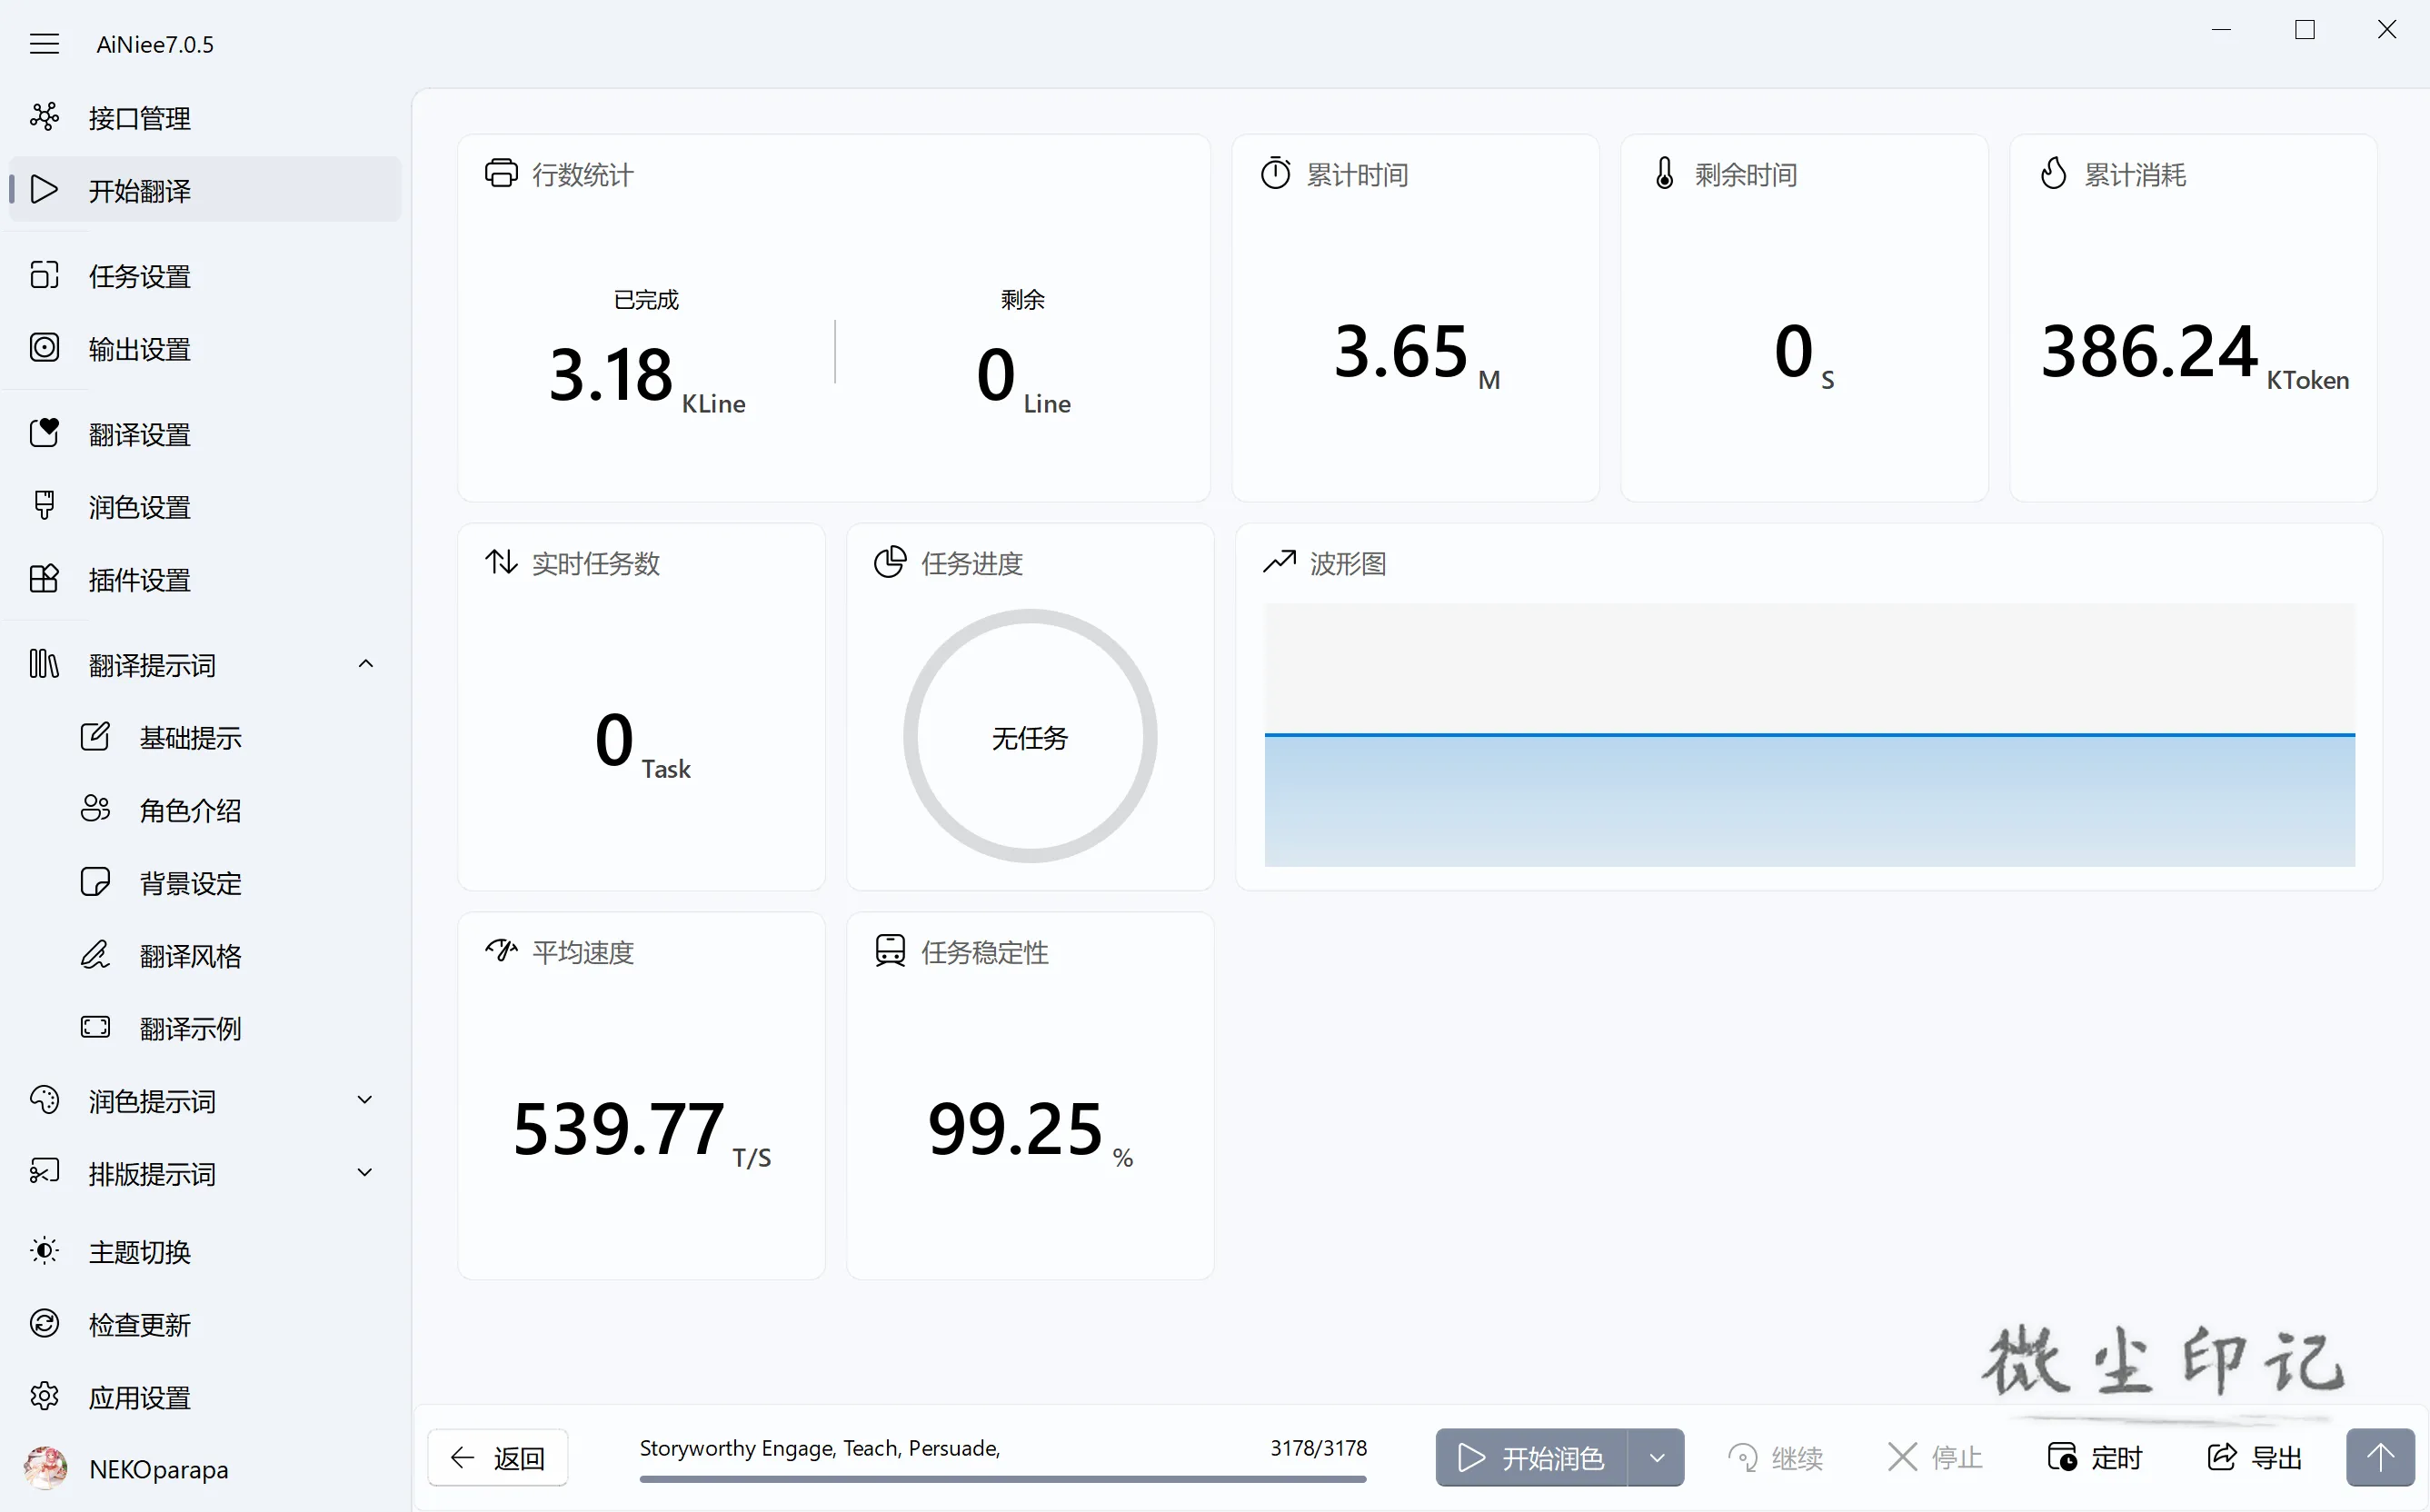Click the 386.24 KToken value

tap(2194, 353)
